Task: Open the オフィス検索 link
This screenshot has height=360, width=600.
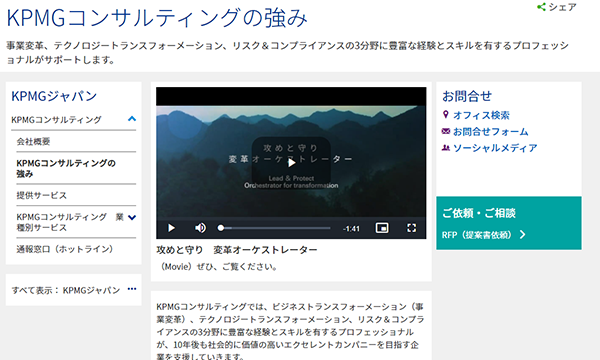Action: pos(481,115)
